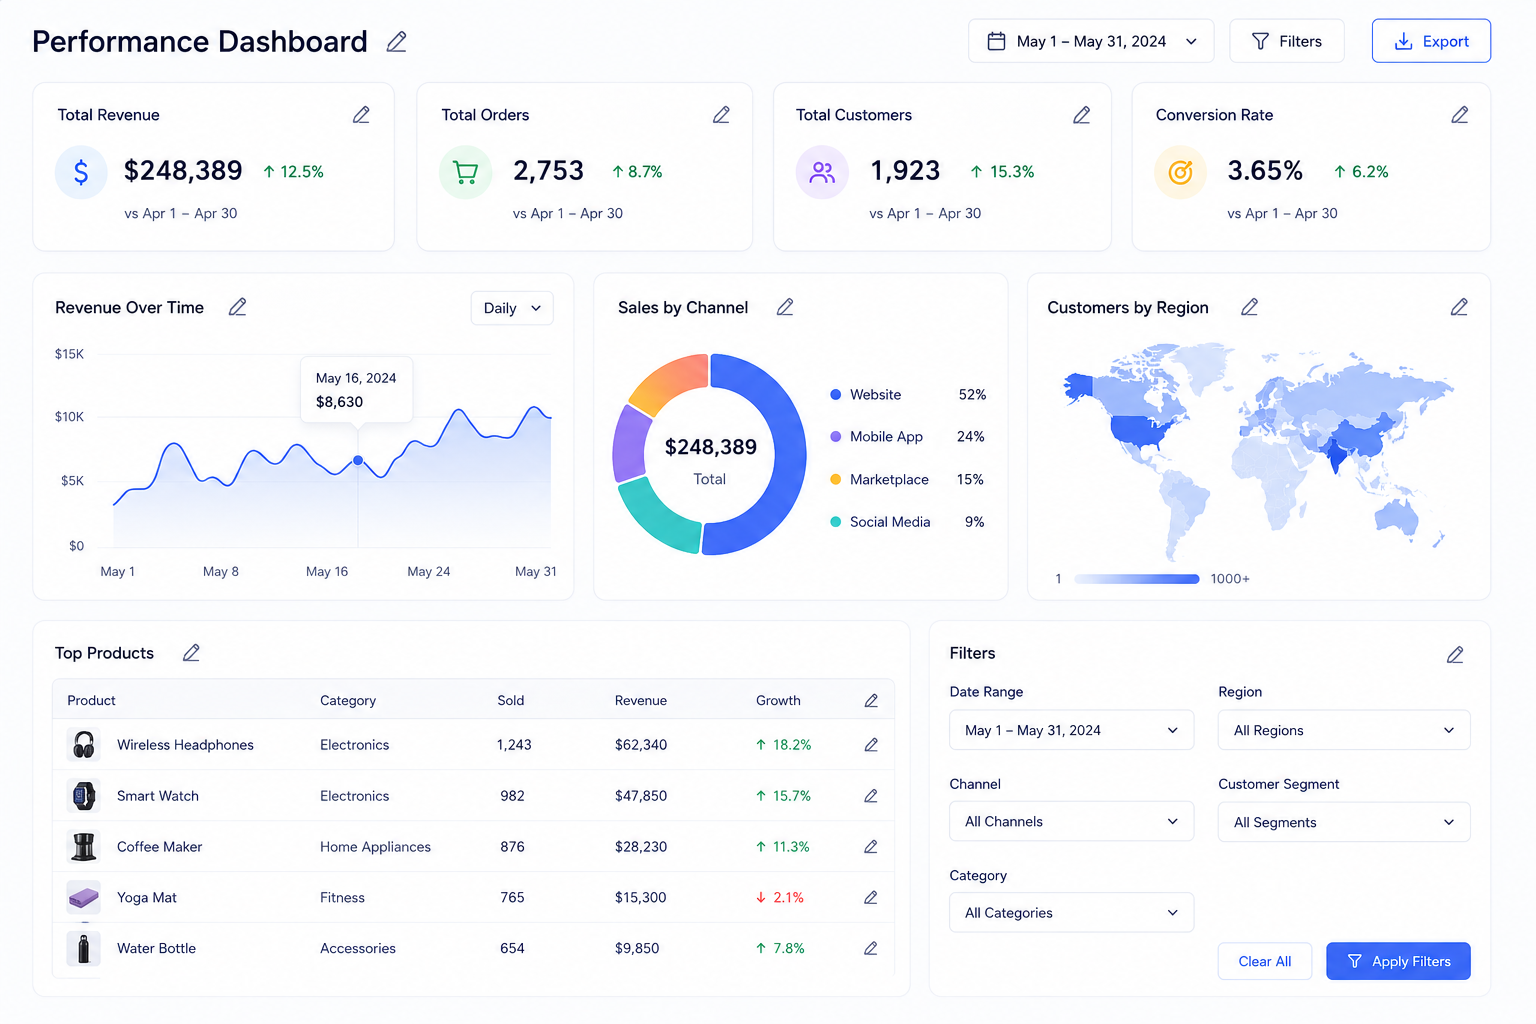Image resolution: width=1536 pixels, height=1024 pixels.
Task: Click the target conversion rate icon
Action: (1181, 172)
